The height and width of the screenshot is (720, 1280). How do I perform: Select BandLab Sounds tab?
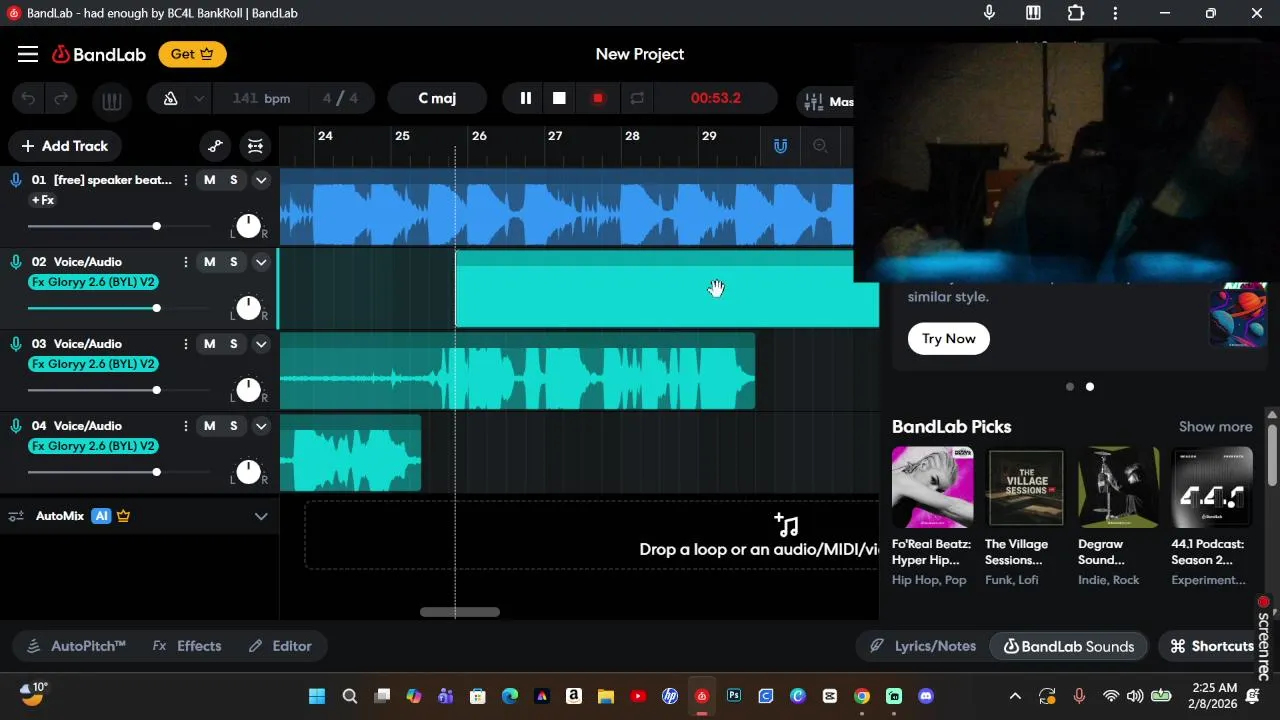click(x=1069, y=646)
